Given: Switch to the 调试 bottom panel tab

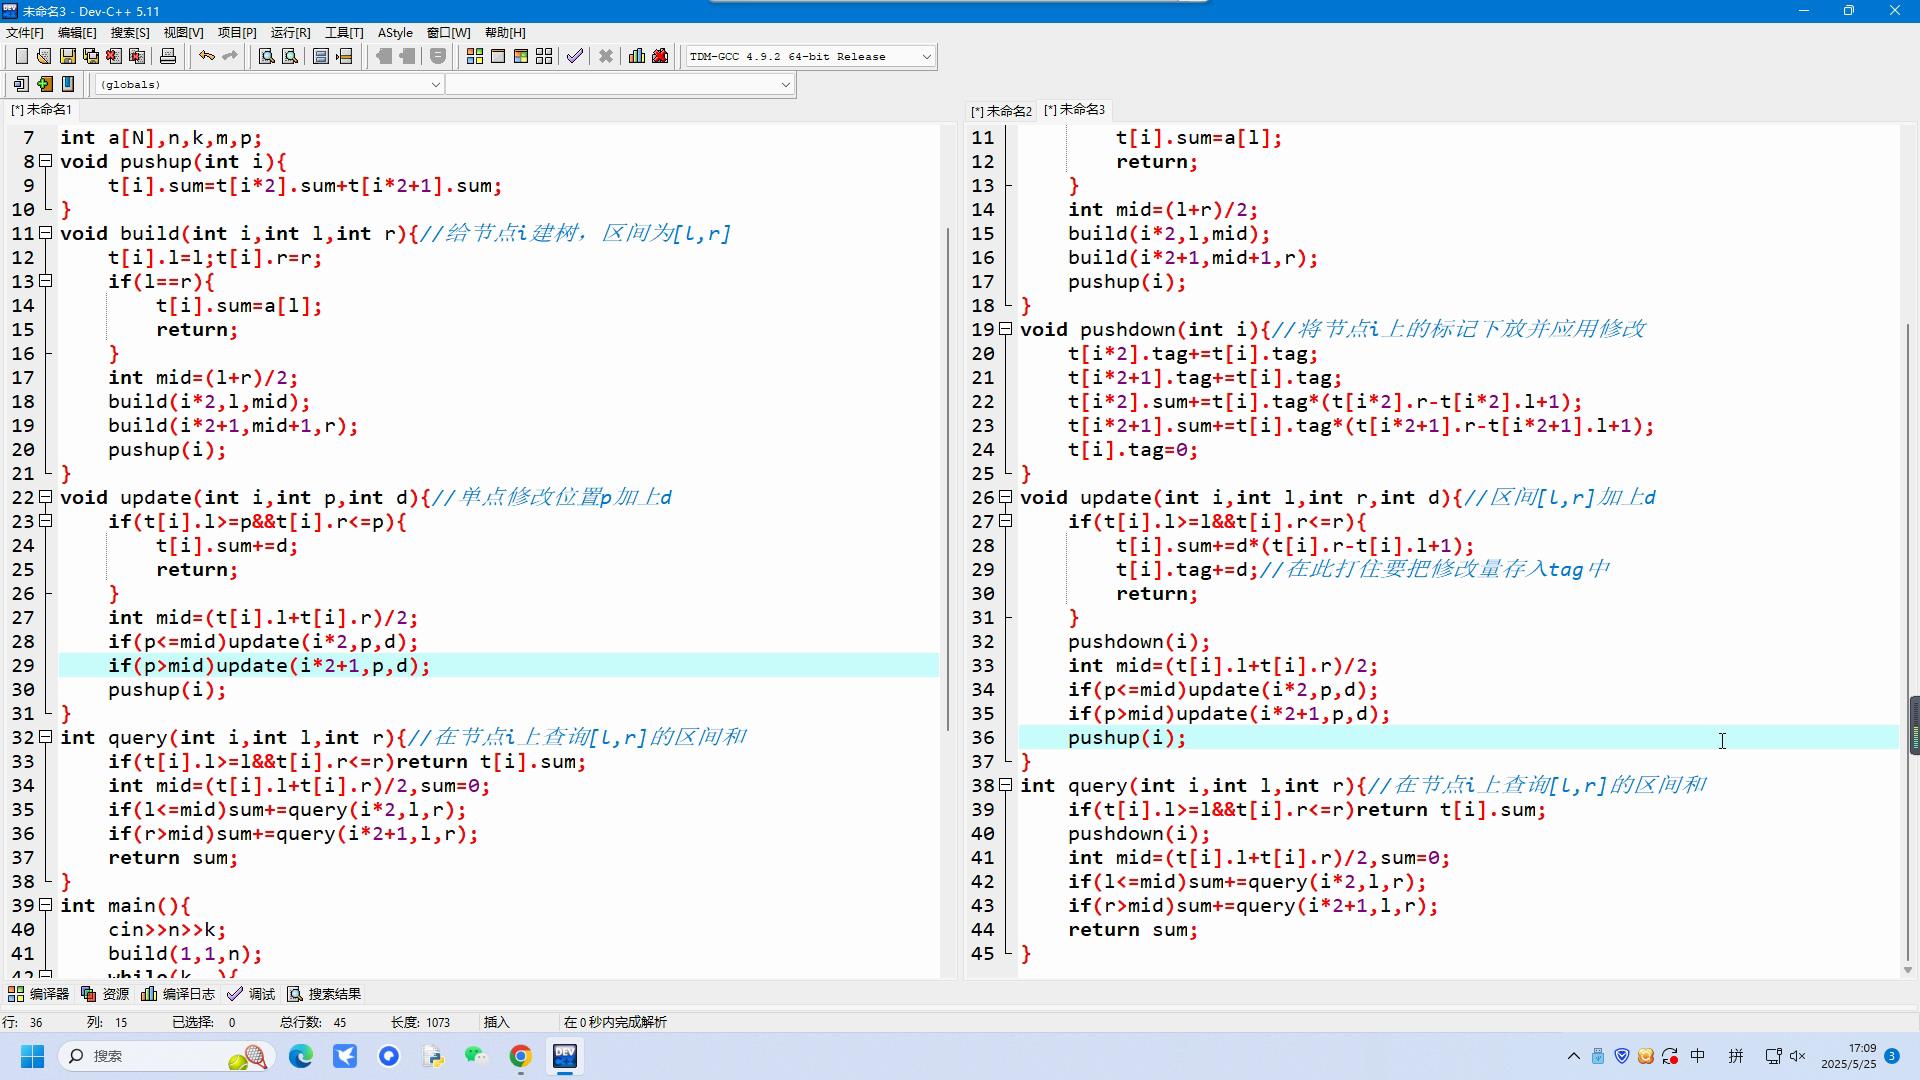Looking at the screenshot, I should pos(251,994).
